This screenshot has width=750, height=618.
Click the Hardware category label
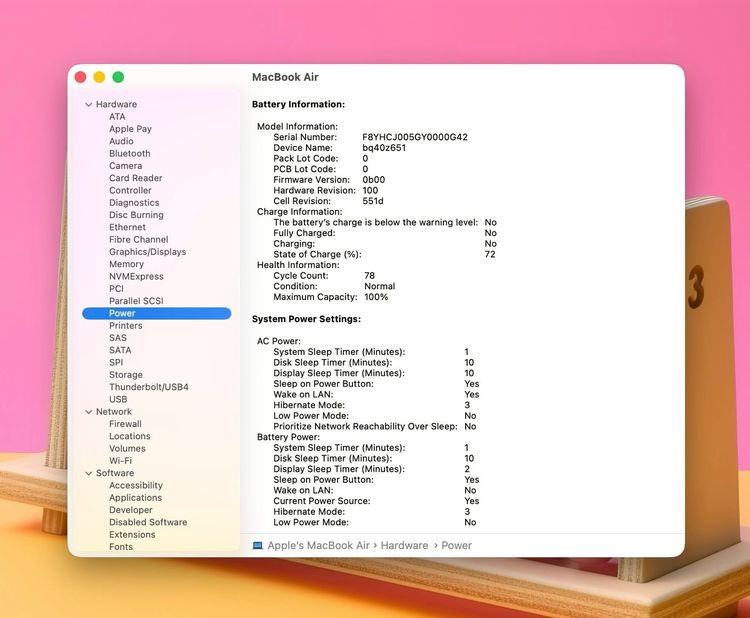pyautogui.click(x=116, y=104)
